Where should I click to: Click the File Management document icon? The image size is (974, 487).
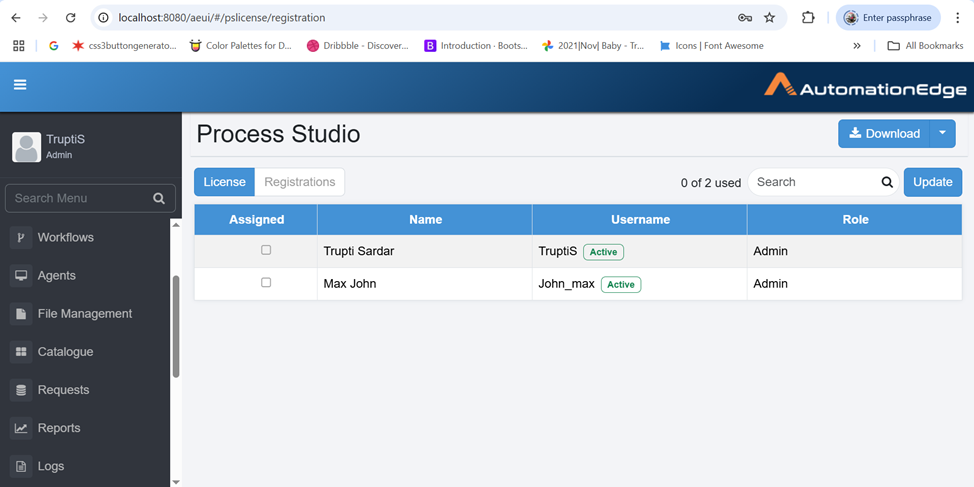(21, 314)
